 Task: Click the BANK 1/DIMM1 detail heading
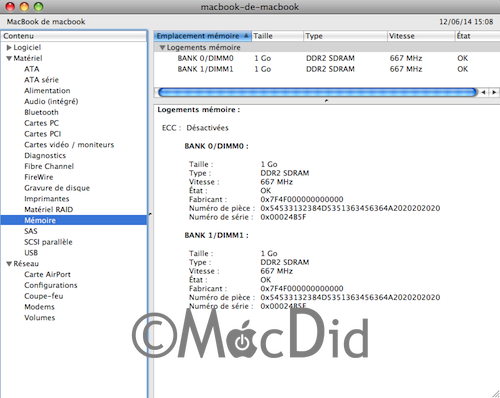coord(216,235)
